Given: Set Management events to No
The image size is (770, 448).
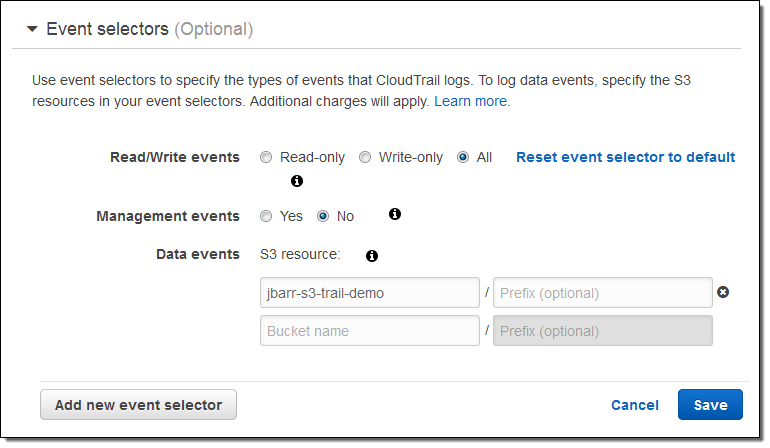Looking at the screenshot, I should click(323, 216).
